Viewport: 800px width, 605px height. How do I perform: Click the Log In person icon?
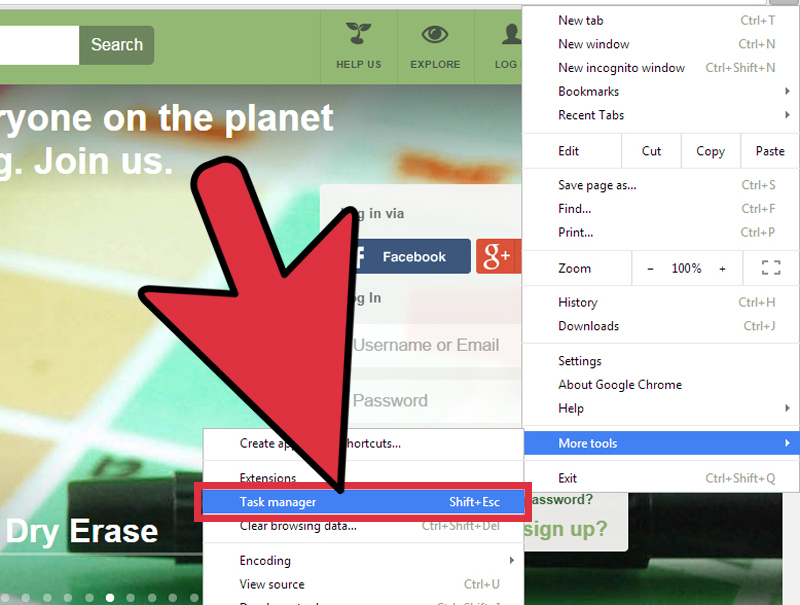511,35
